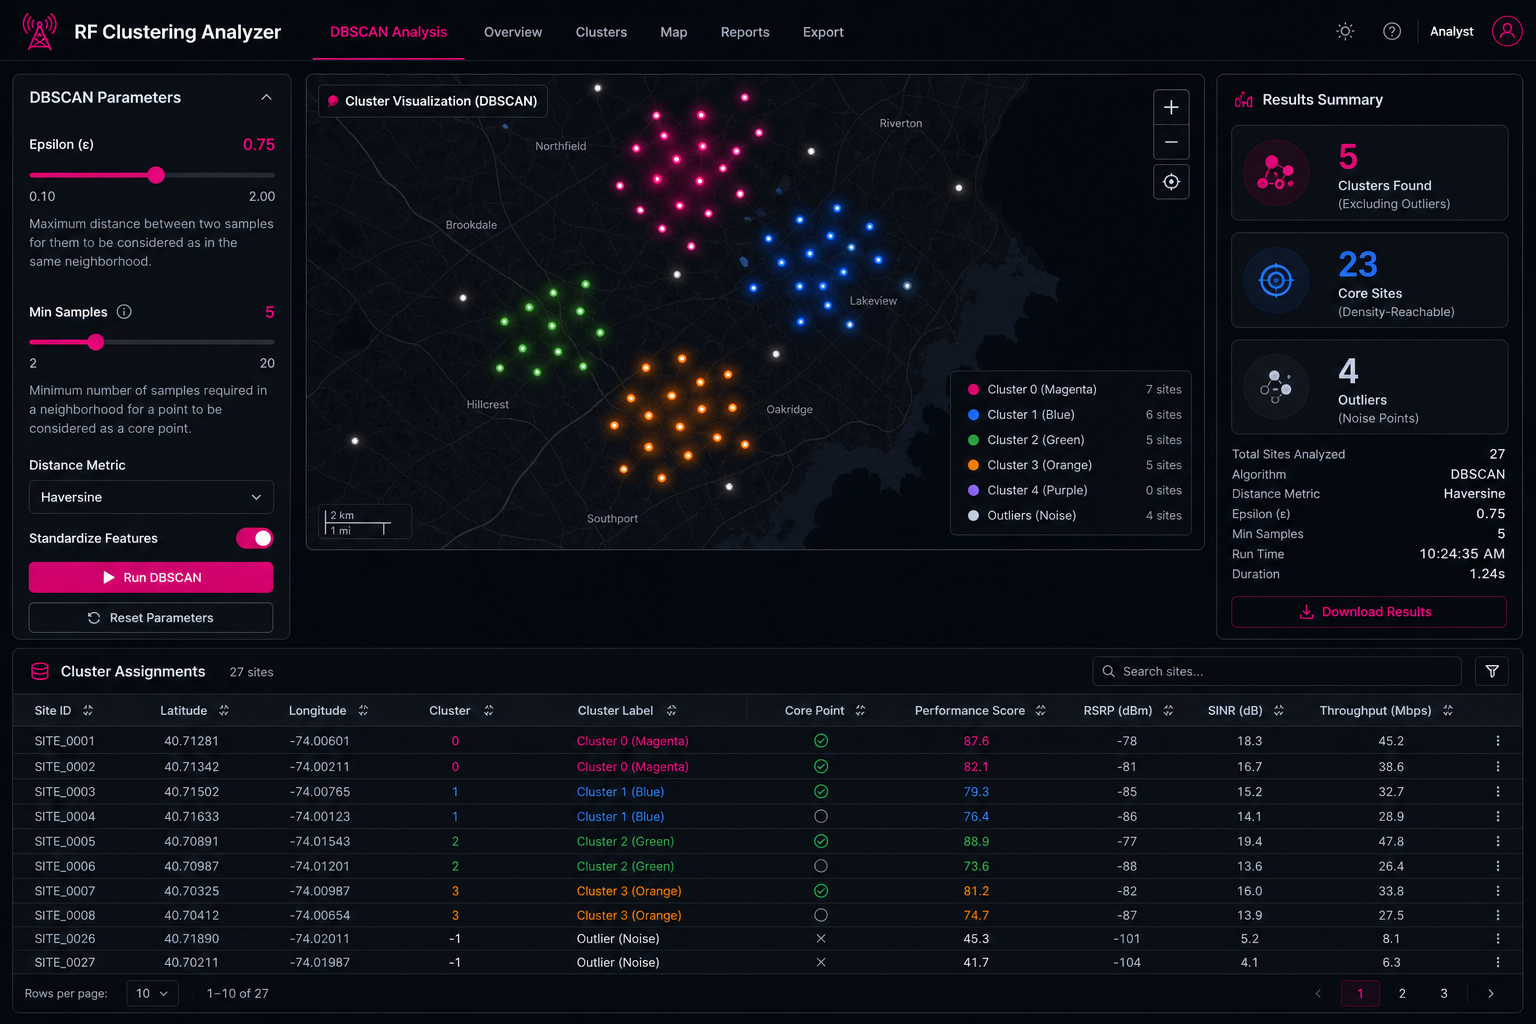
Task: Open the Clusters tab
Action: coord(601,32)
